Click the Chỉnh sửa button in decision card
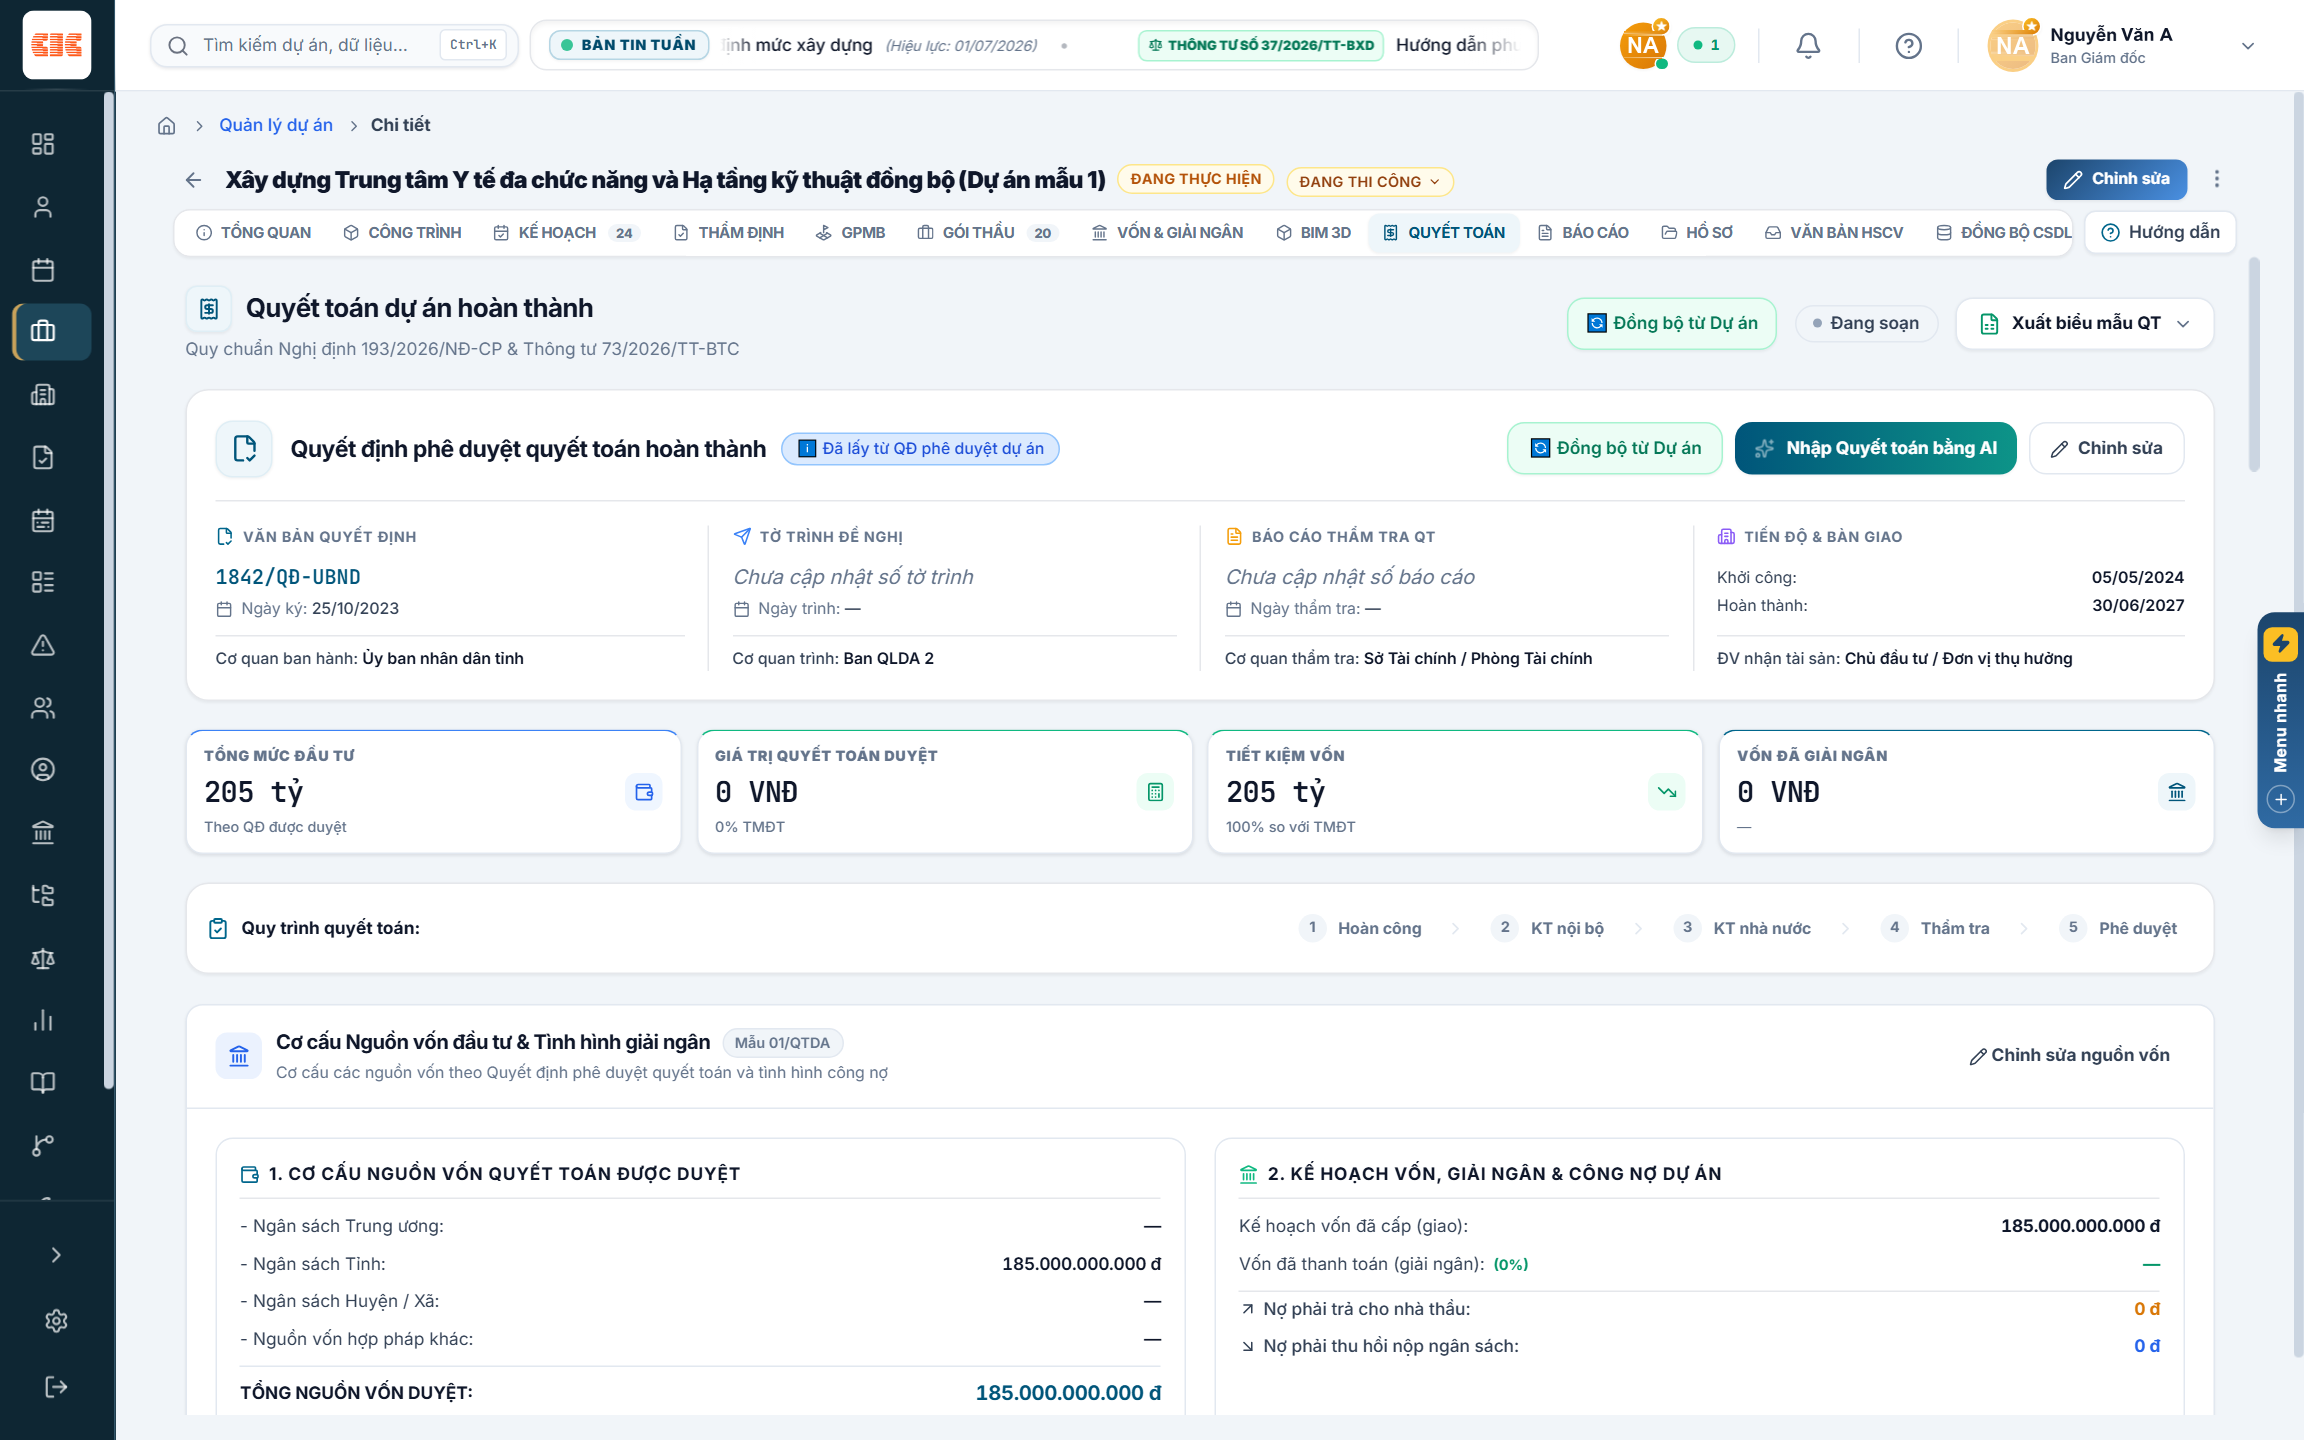The height and width of the screenshot is (1440, 2304). (2106, 448)
